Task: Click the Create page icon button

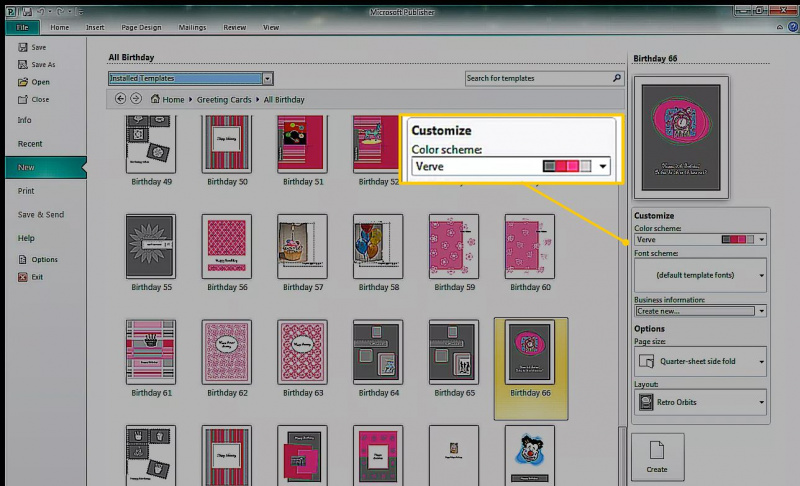Action: [657, 457]
